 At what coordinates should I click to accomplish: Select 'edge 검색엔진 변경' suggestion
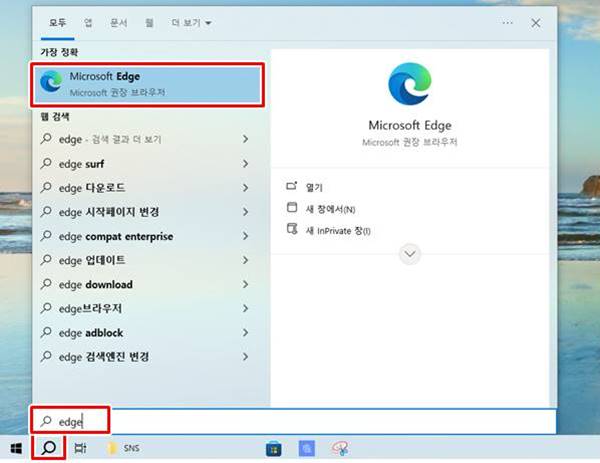click(145, 357)
